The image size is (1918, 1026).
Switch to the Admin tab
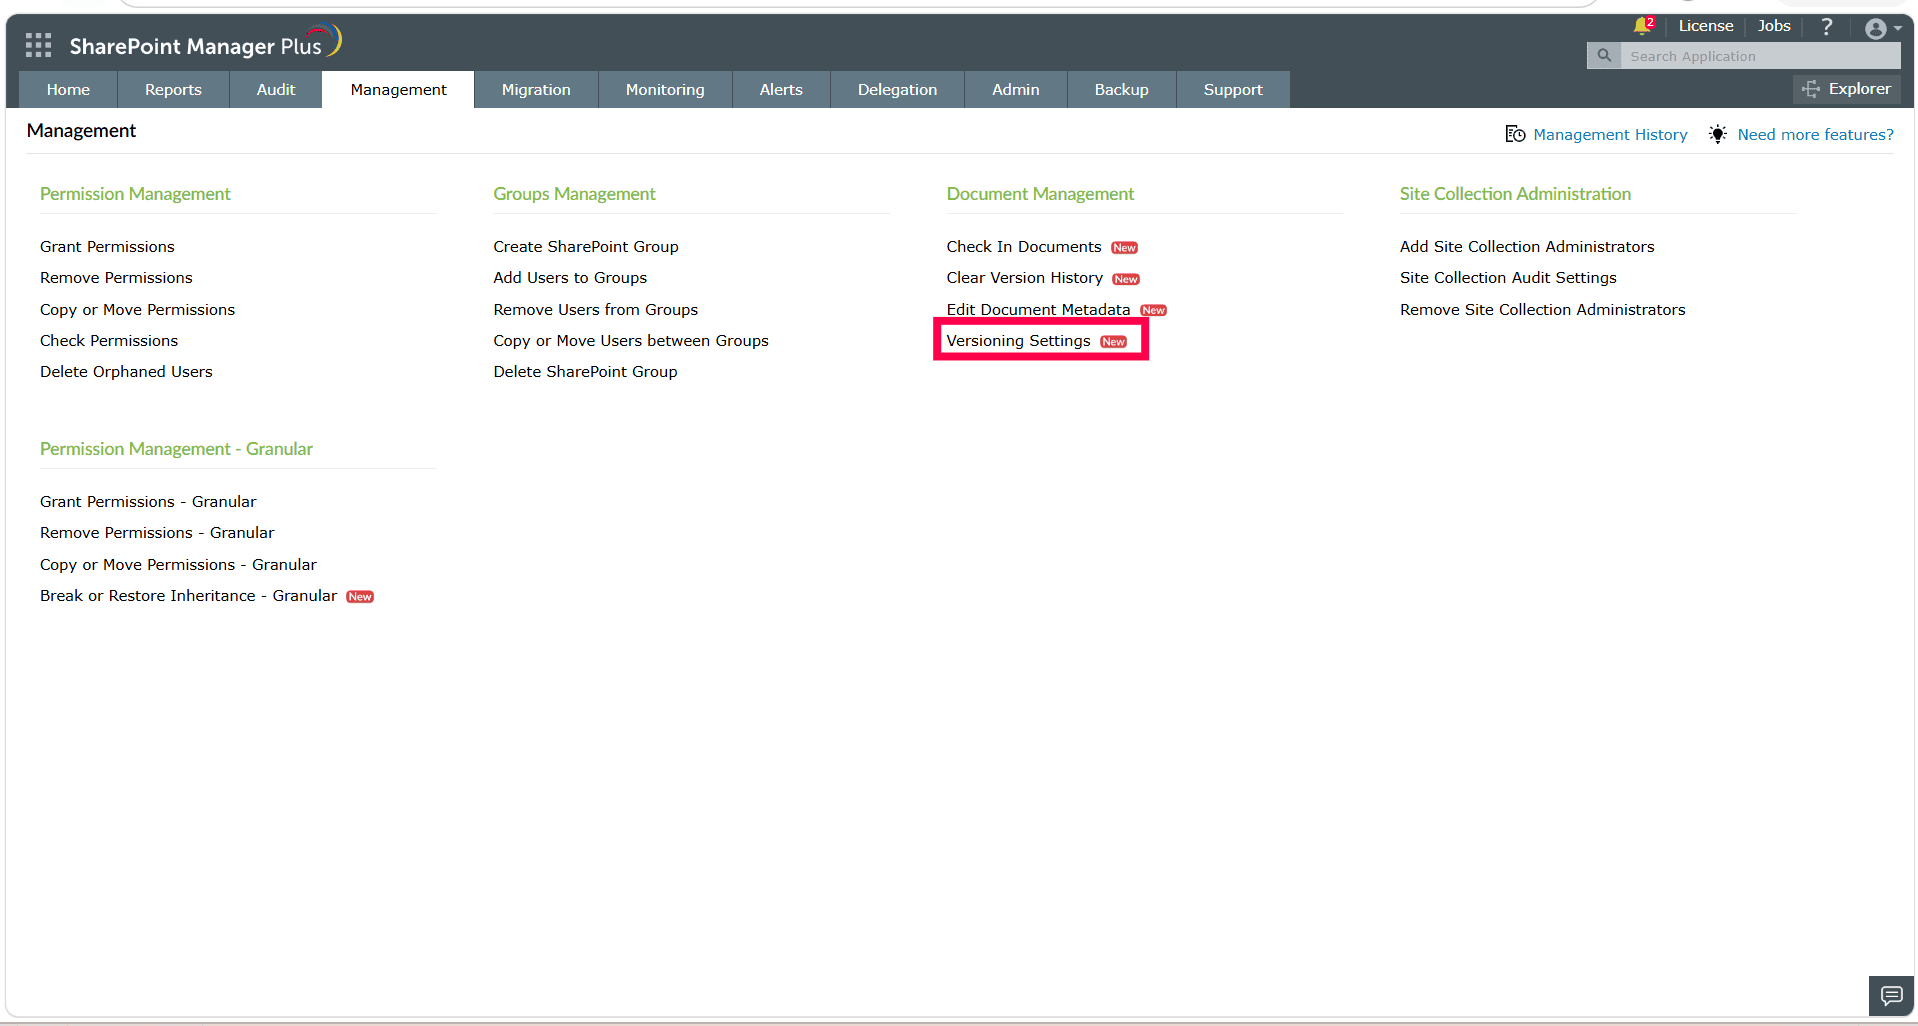point(1016,89)
